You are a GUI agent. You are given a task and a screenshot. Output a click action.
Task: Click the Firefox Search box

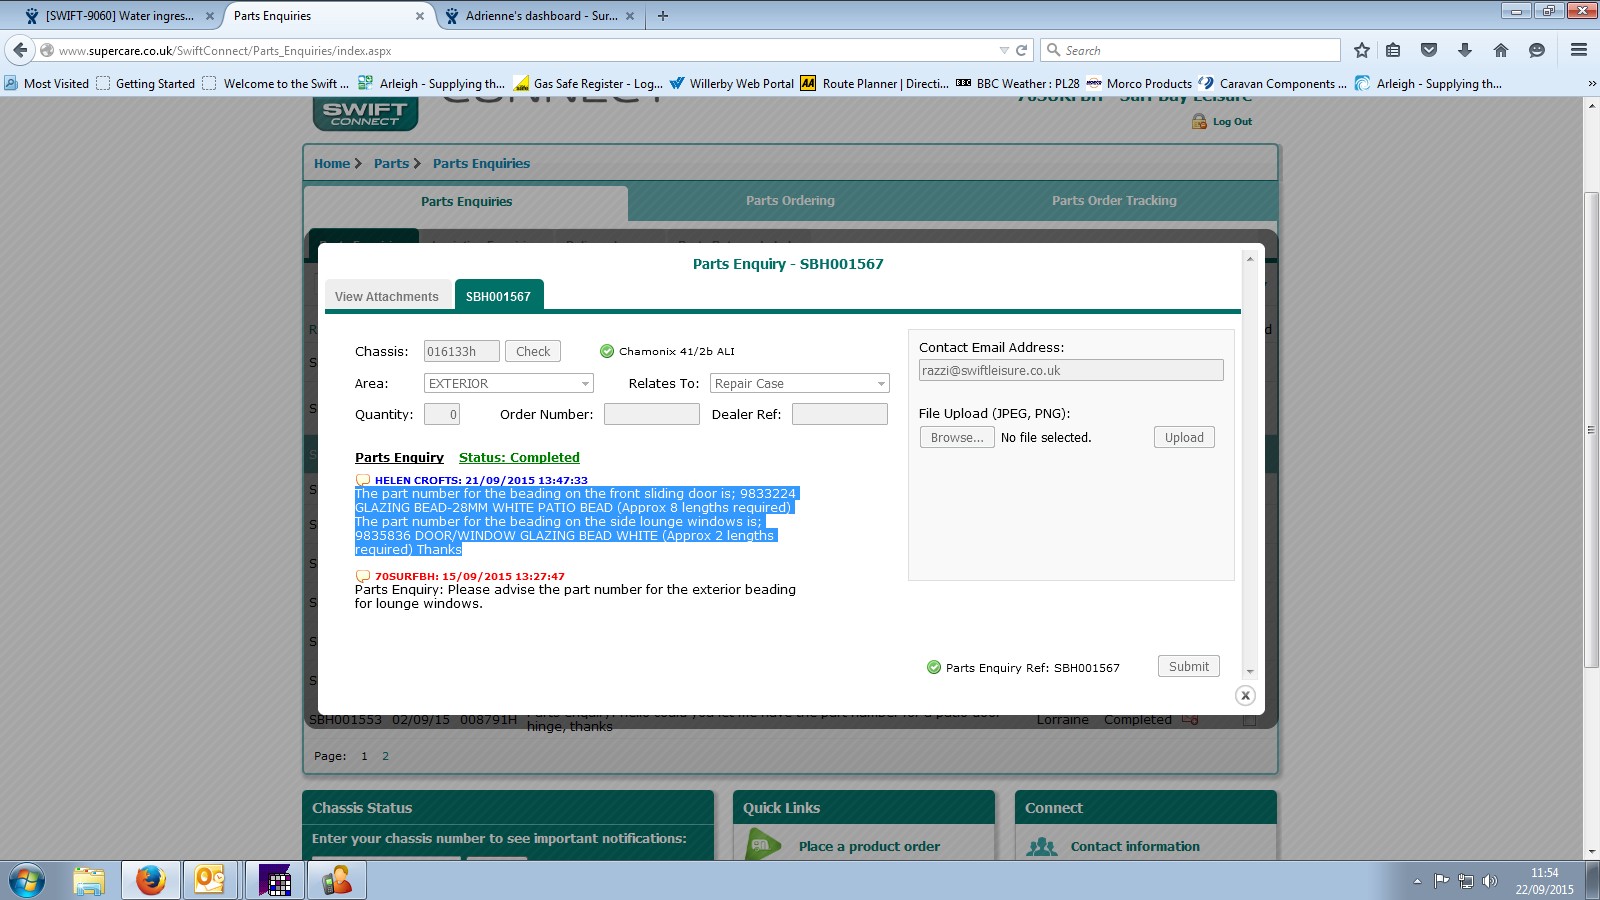(x=1190, y=50)
